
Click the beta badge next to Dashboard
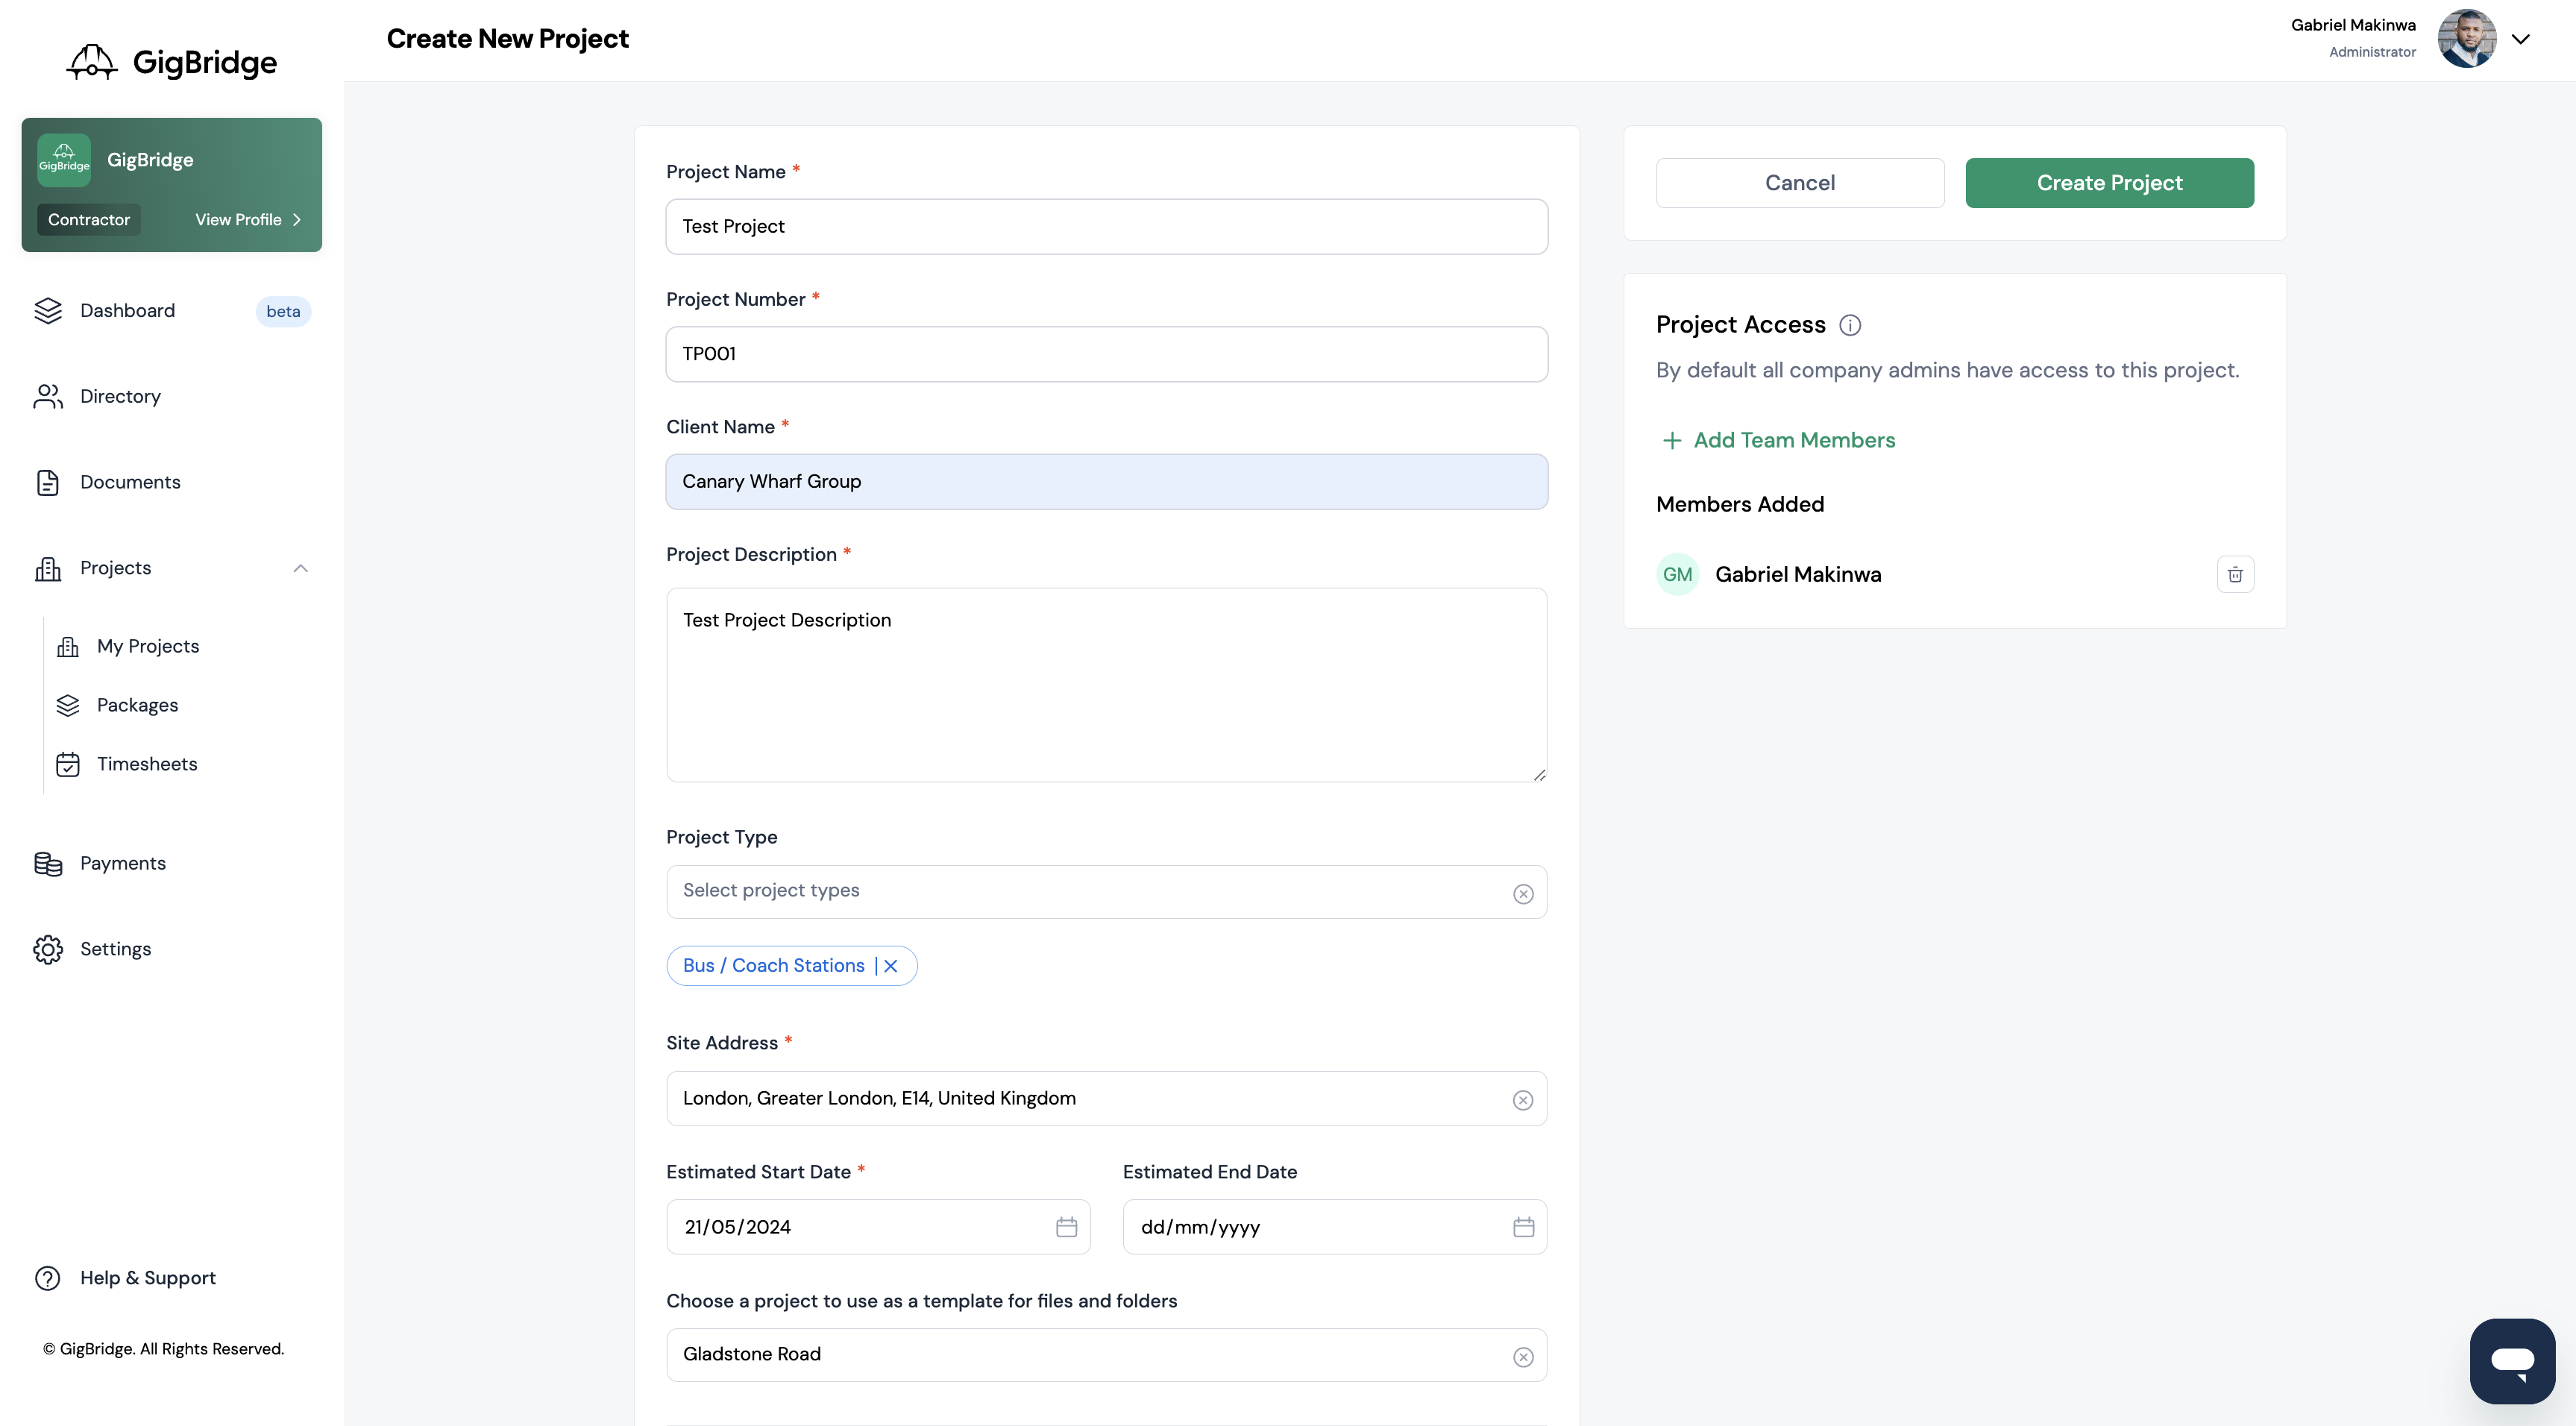pyautogui.click(x=283, y=312)
